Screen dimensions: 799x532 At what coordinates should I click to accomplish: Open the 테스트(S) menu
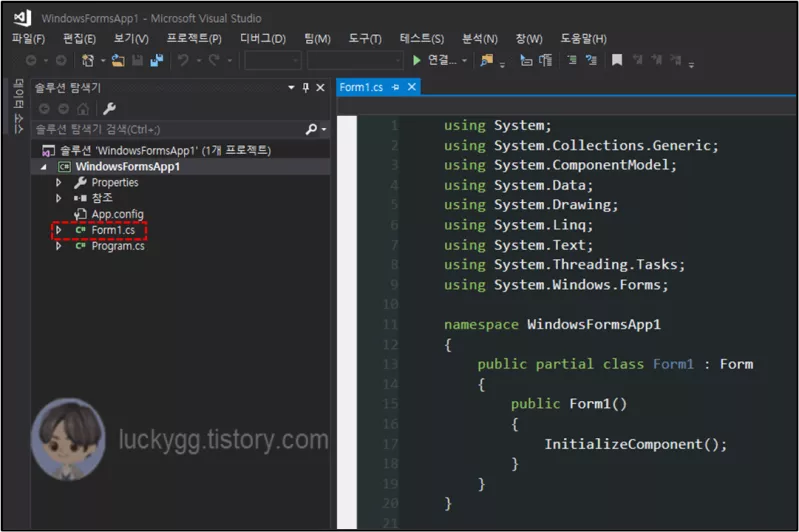coord(421,39)
